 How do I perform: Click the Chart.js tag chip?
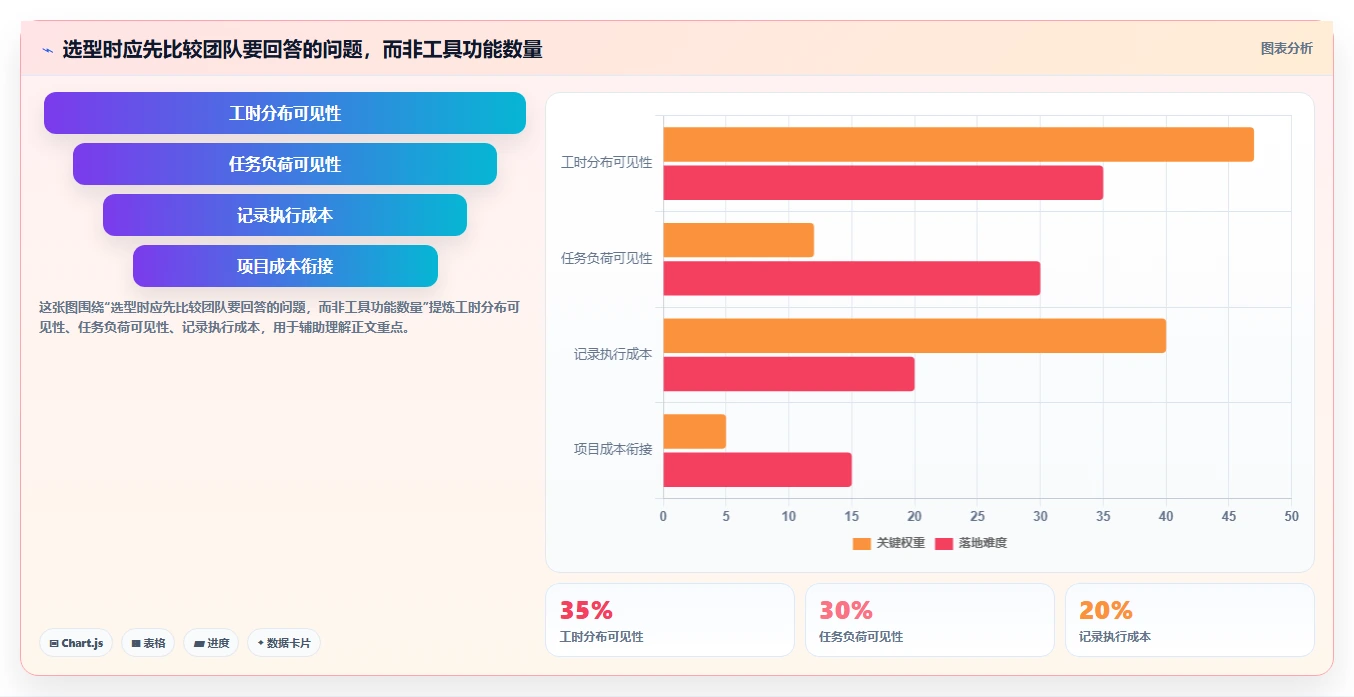click(76, 643)
